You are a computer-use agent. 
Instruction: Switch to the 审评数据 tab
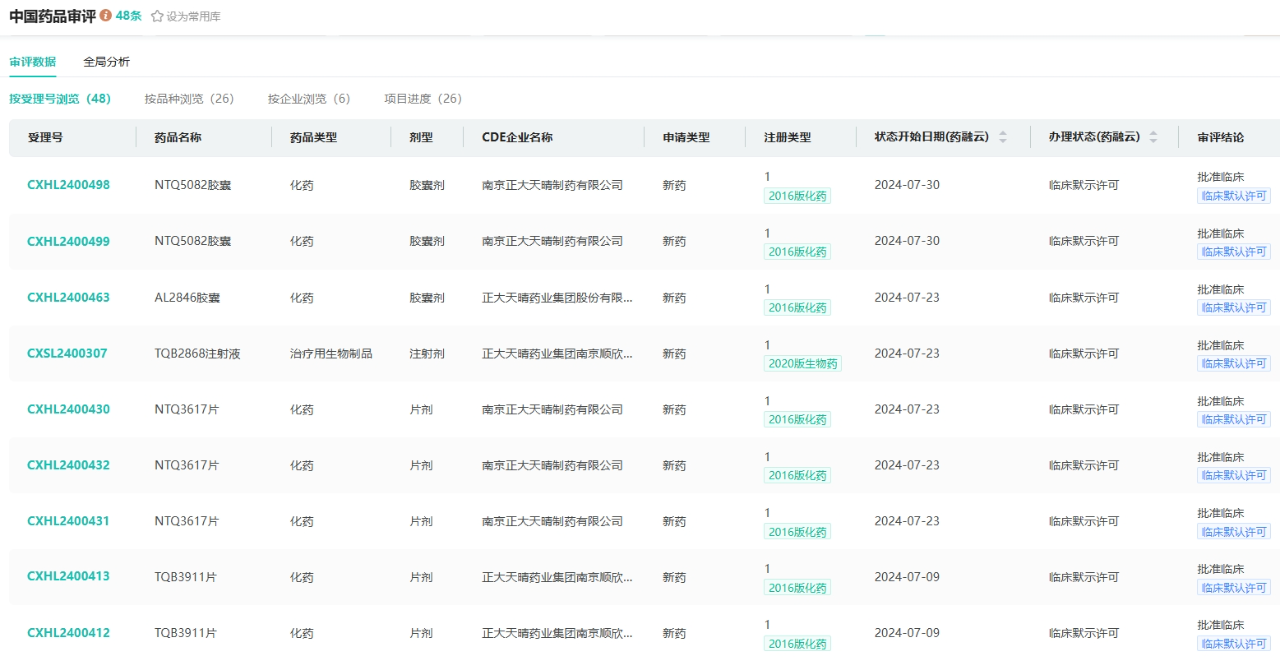pos(33,62)
